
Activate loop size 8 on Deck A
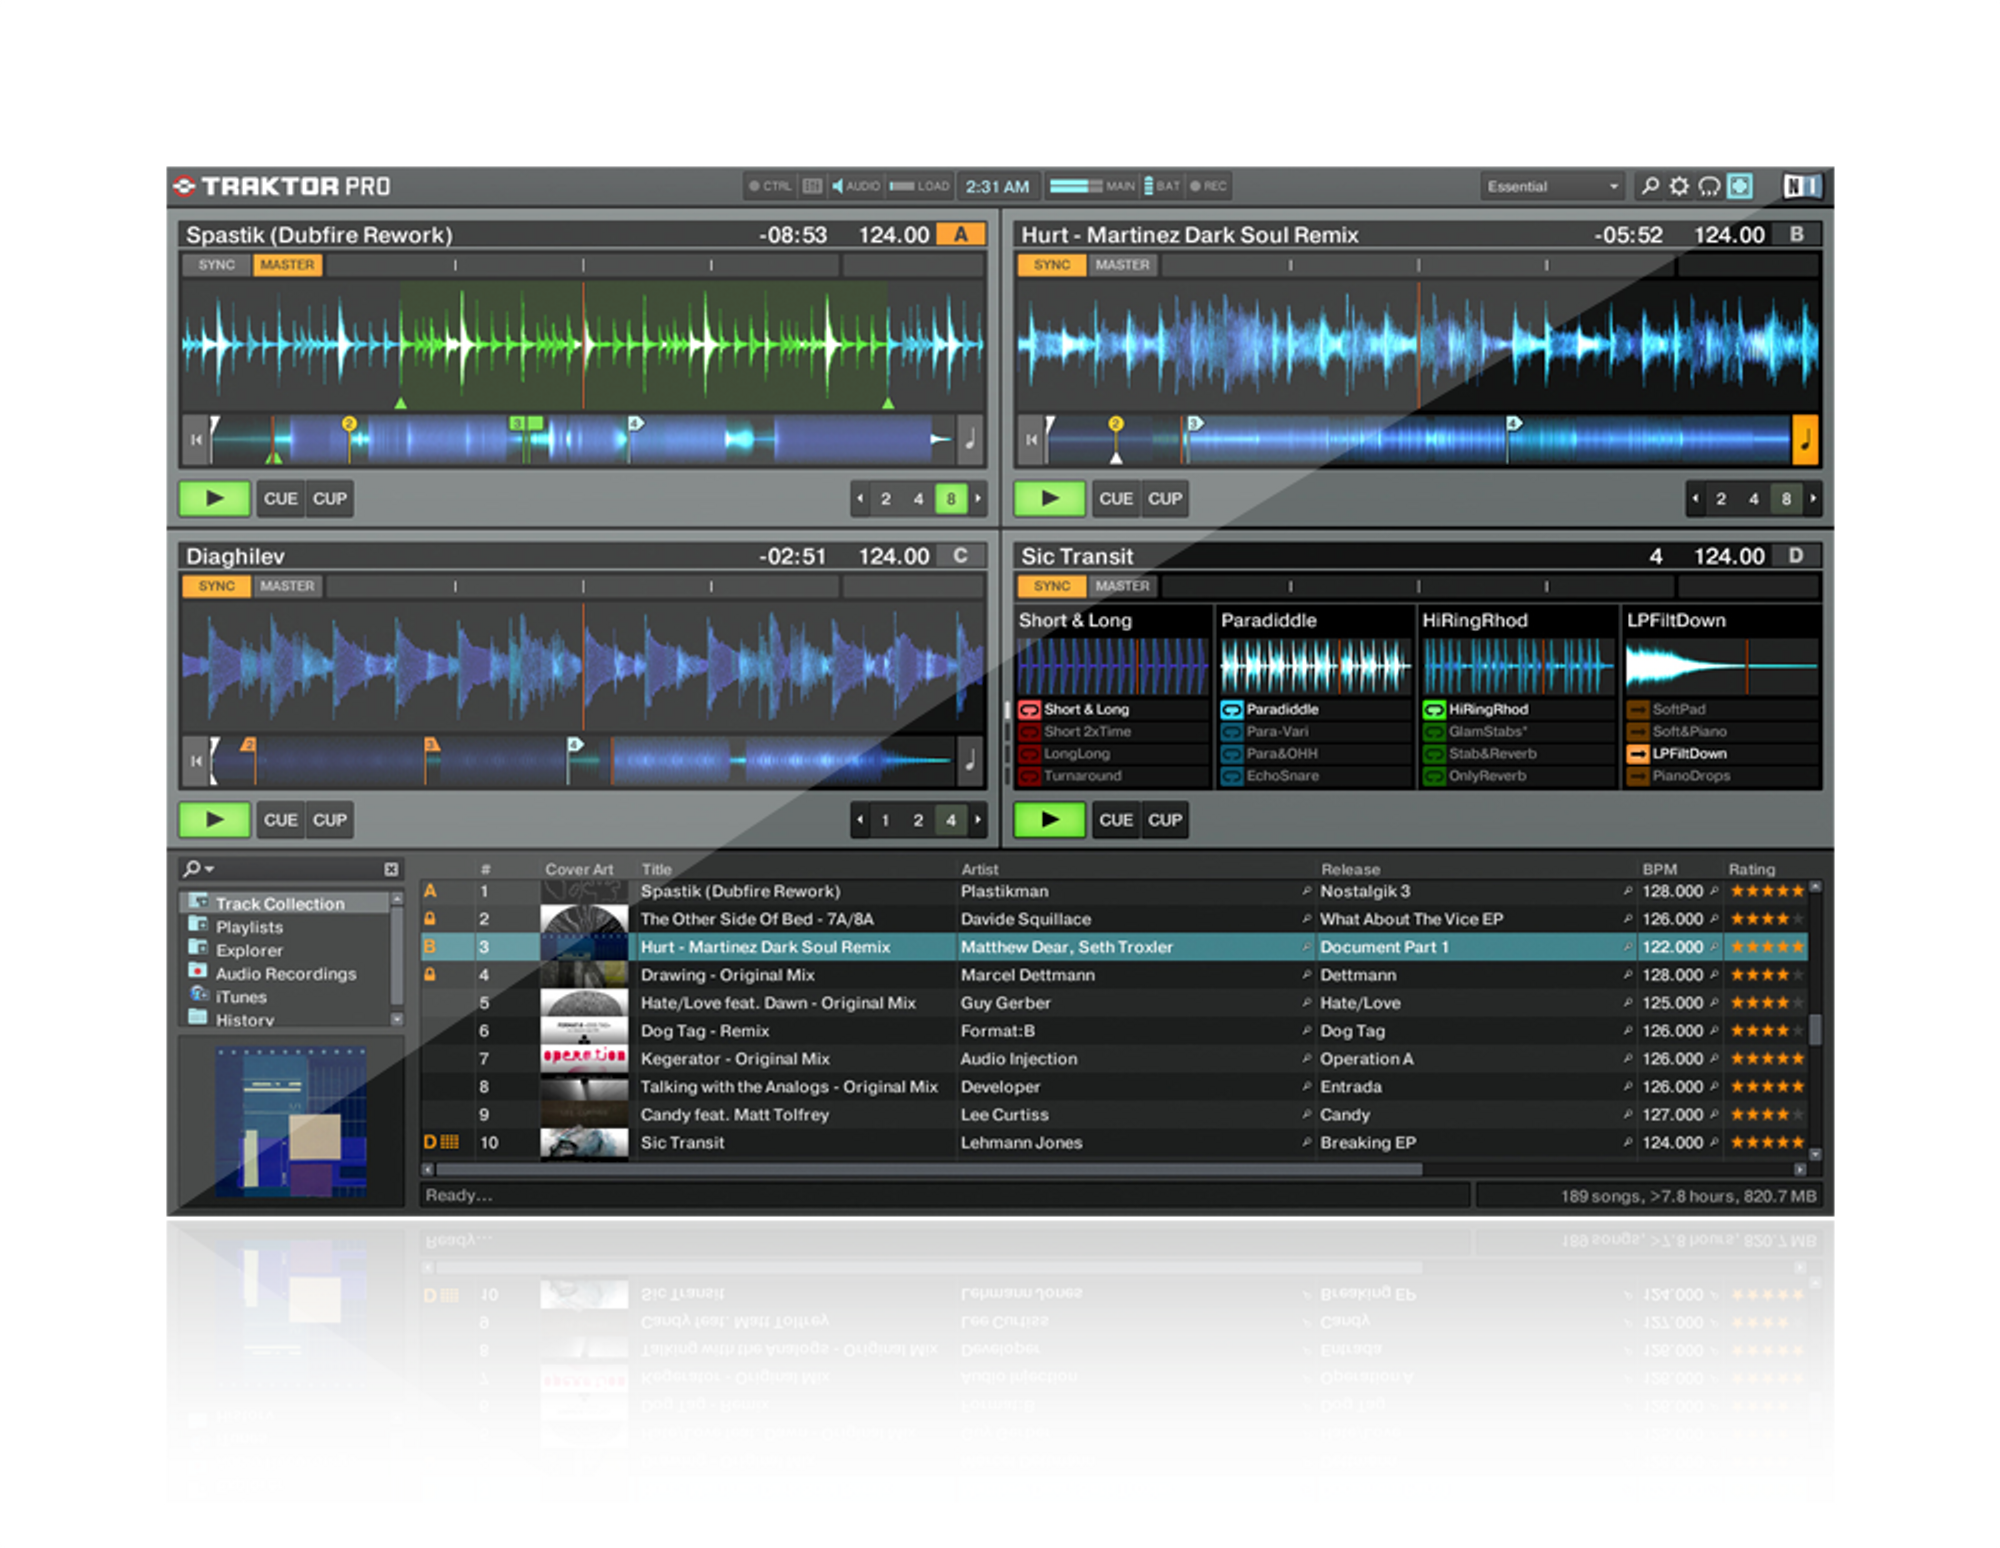(x=951, y=498)
